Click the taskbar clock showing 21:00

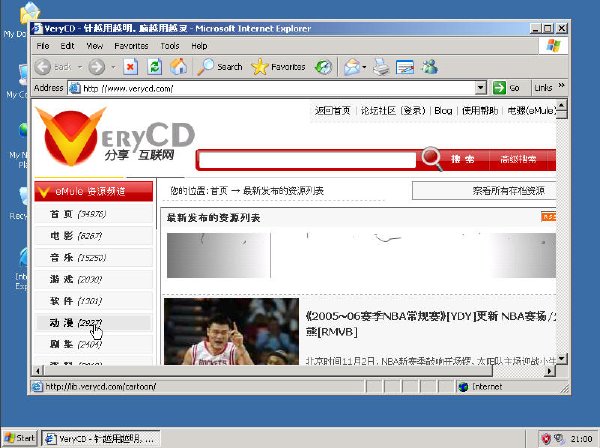(581, 439)
